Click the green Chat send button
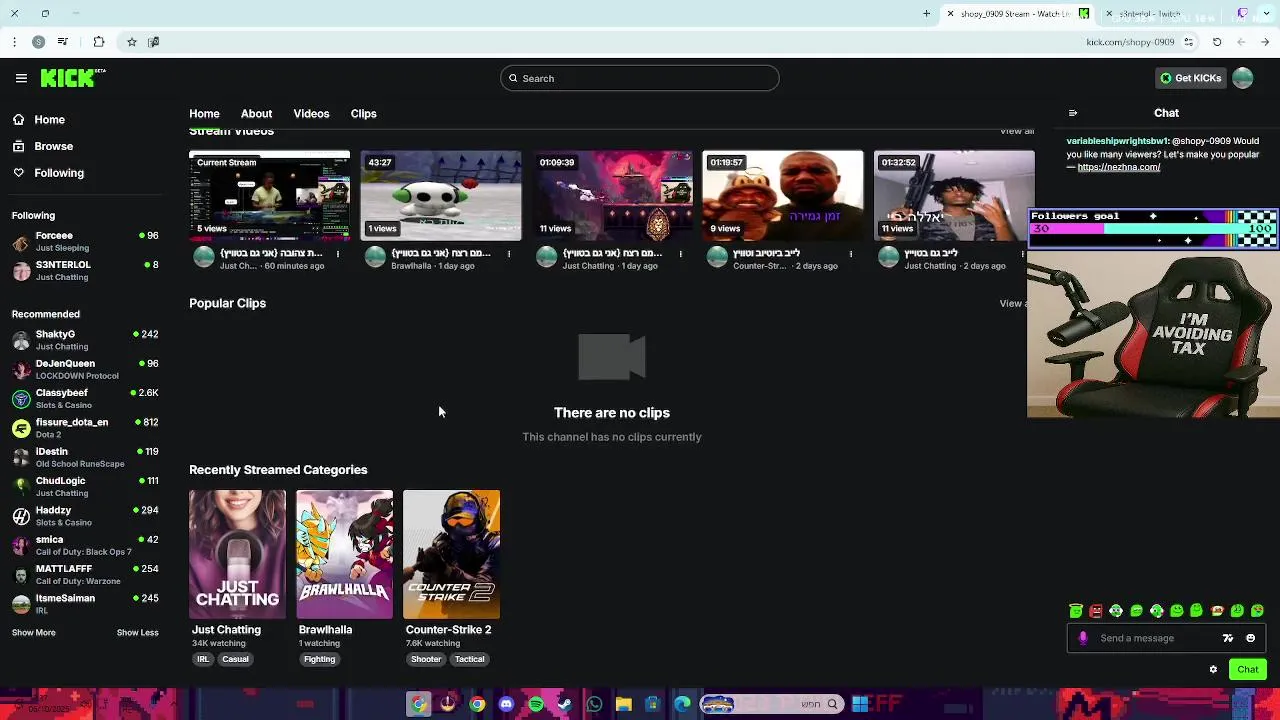 click(x=1248, y=670)
